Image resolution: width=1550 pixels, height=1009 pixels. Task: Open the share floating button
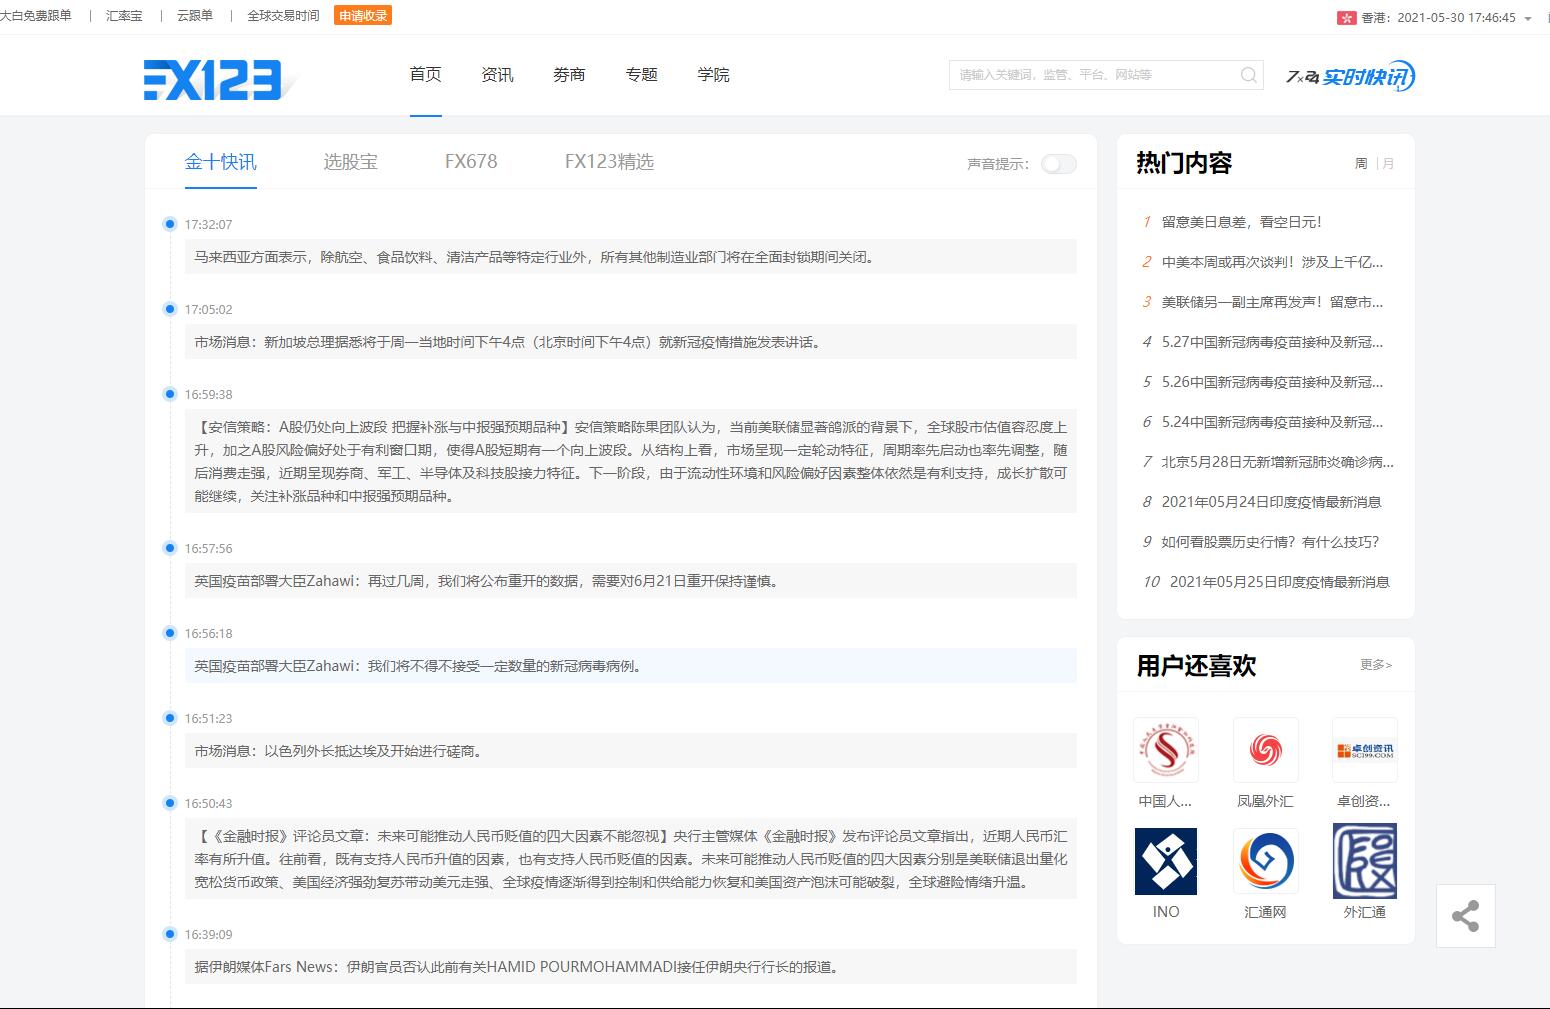pos(1465,916)
